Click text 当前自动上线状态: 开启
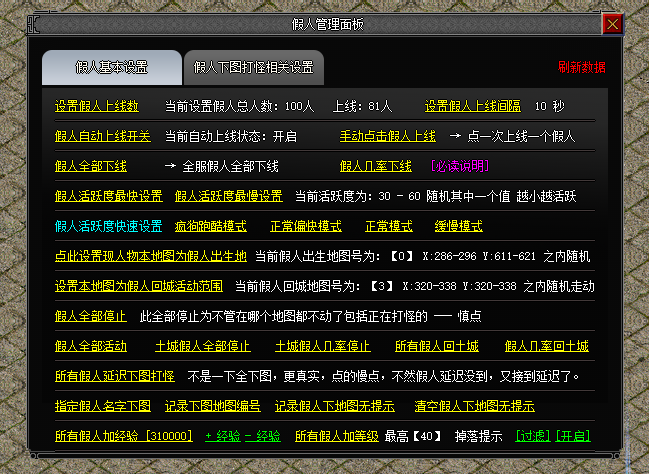 [231, 136]
